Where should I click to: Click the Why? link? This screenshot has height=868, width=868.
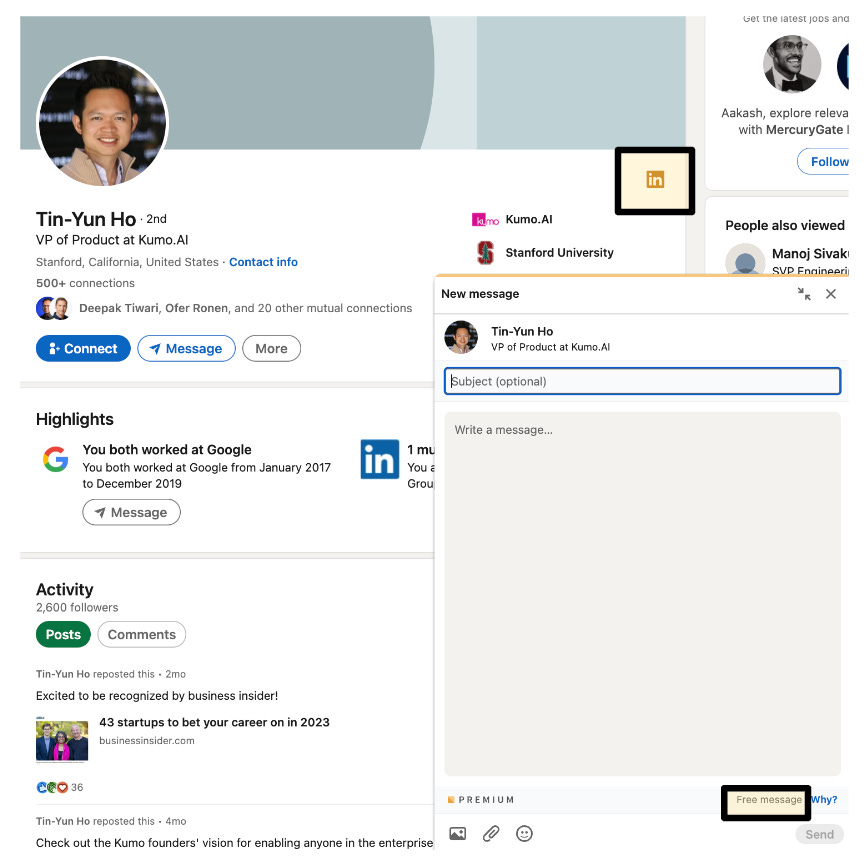pyautogui.click(x=824, y=800)
